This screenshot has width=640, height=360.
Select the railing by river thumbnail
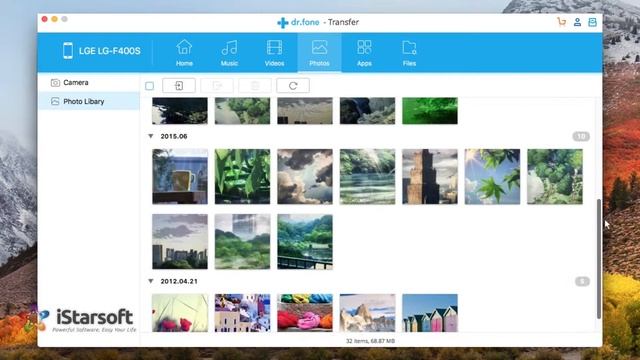(x=305, y=242)
